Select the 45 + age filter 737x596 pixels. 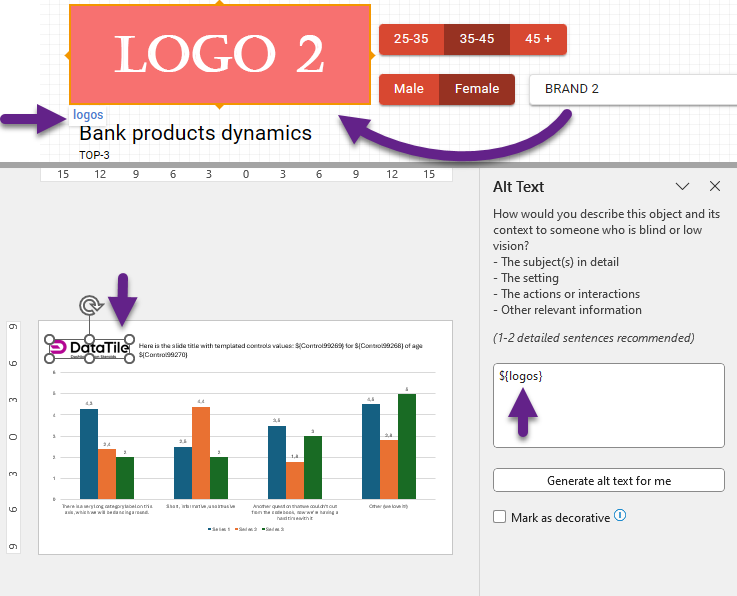point(538,39)
